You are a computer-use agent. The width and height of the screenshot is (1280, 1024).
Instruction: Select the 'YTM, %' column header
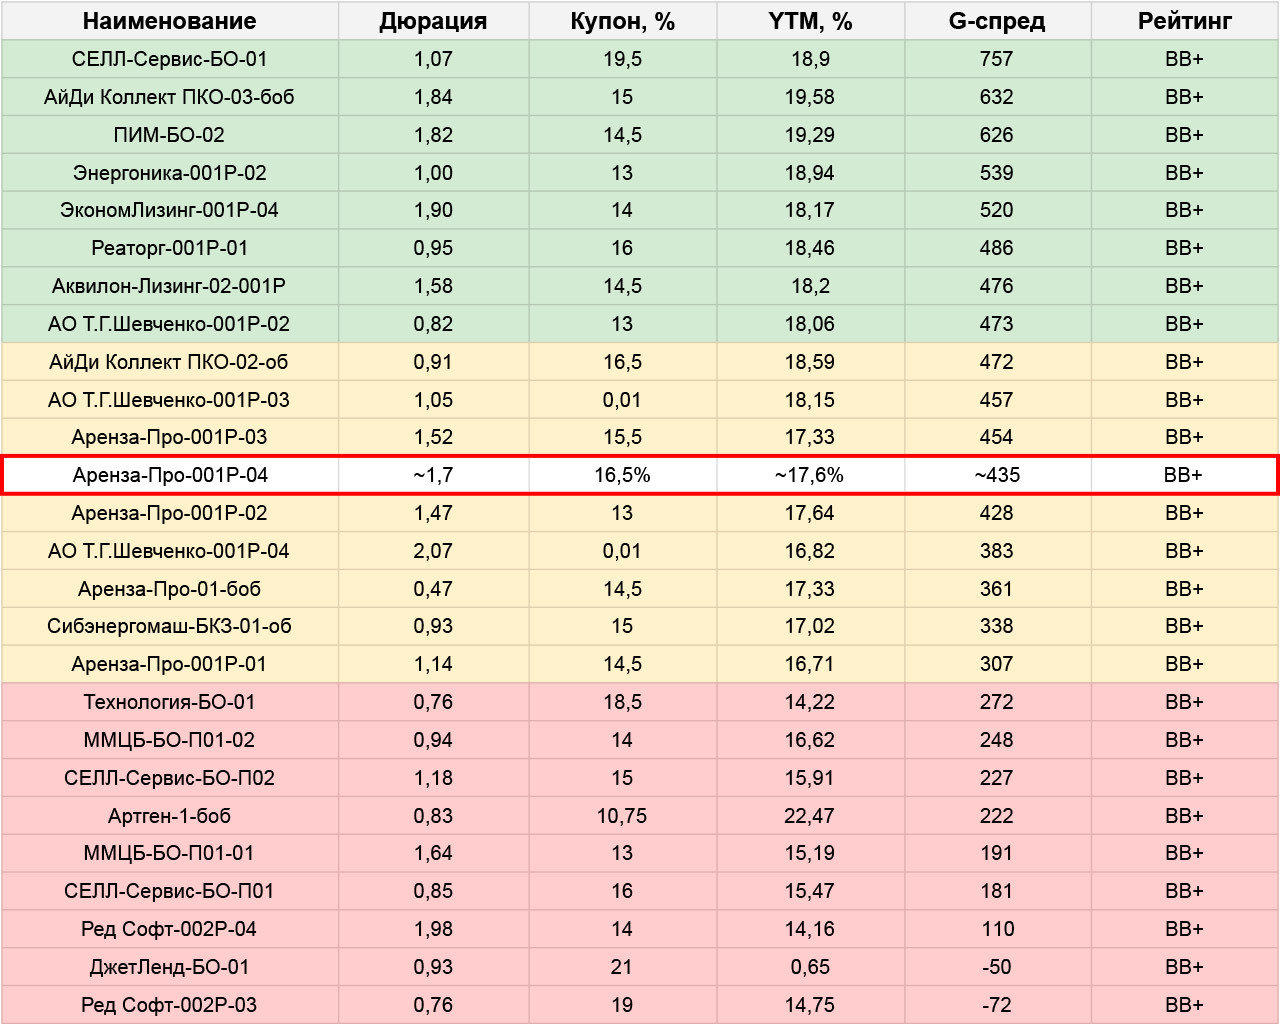(810, 21)
